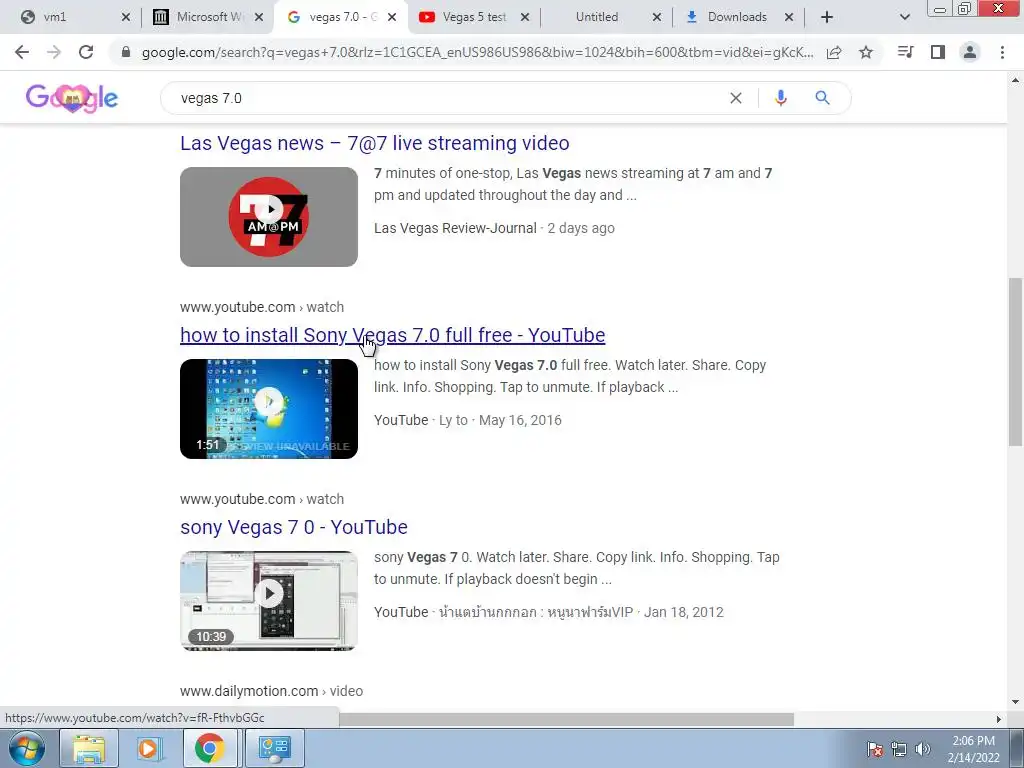Viewport: 1024px width, 768px height.
Task: Open Windows Media Player from taskbar
Action: click(148, 748)
